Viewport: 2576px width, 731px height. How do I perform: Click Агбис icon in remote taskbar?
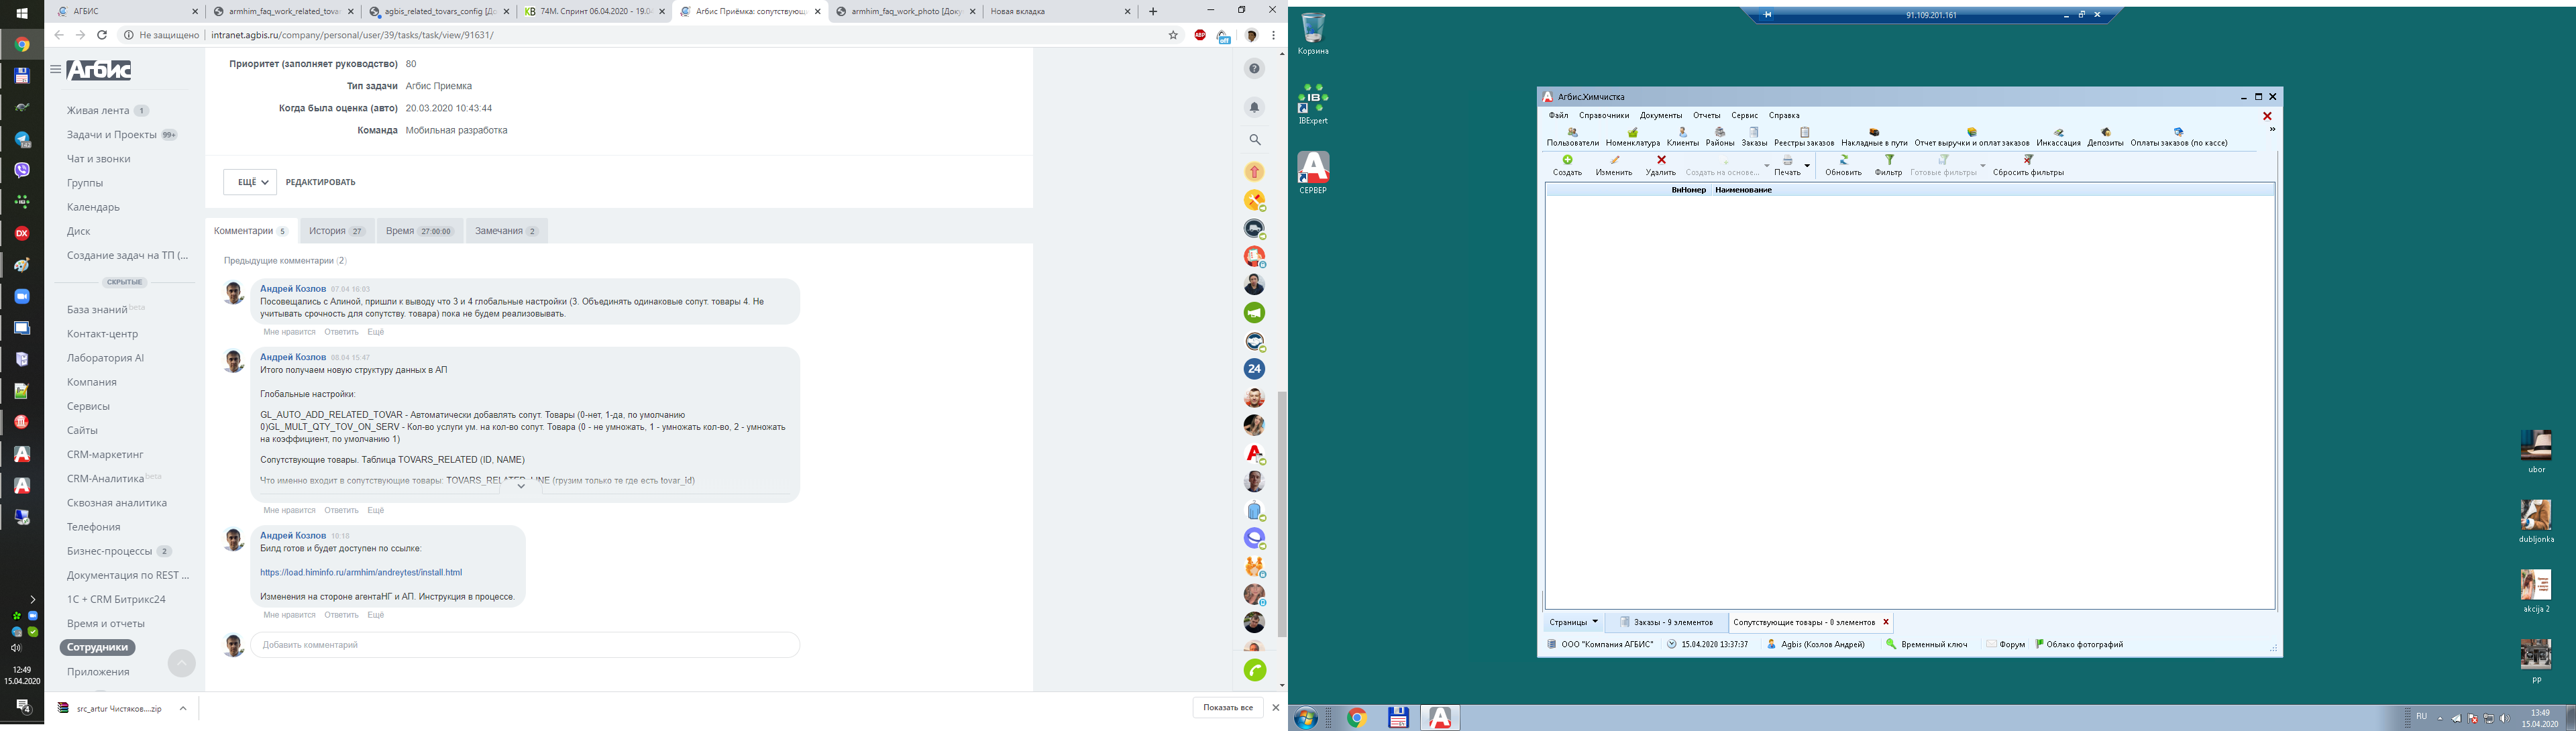click(1440, 718)
